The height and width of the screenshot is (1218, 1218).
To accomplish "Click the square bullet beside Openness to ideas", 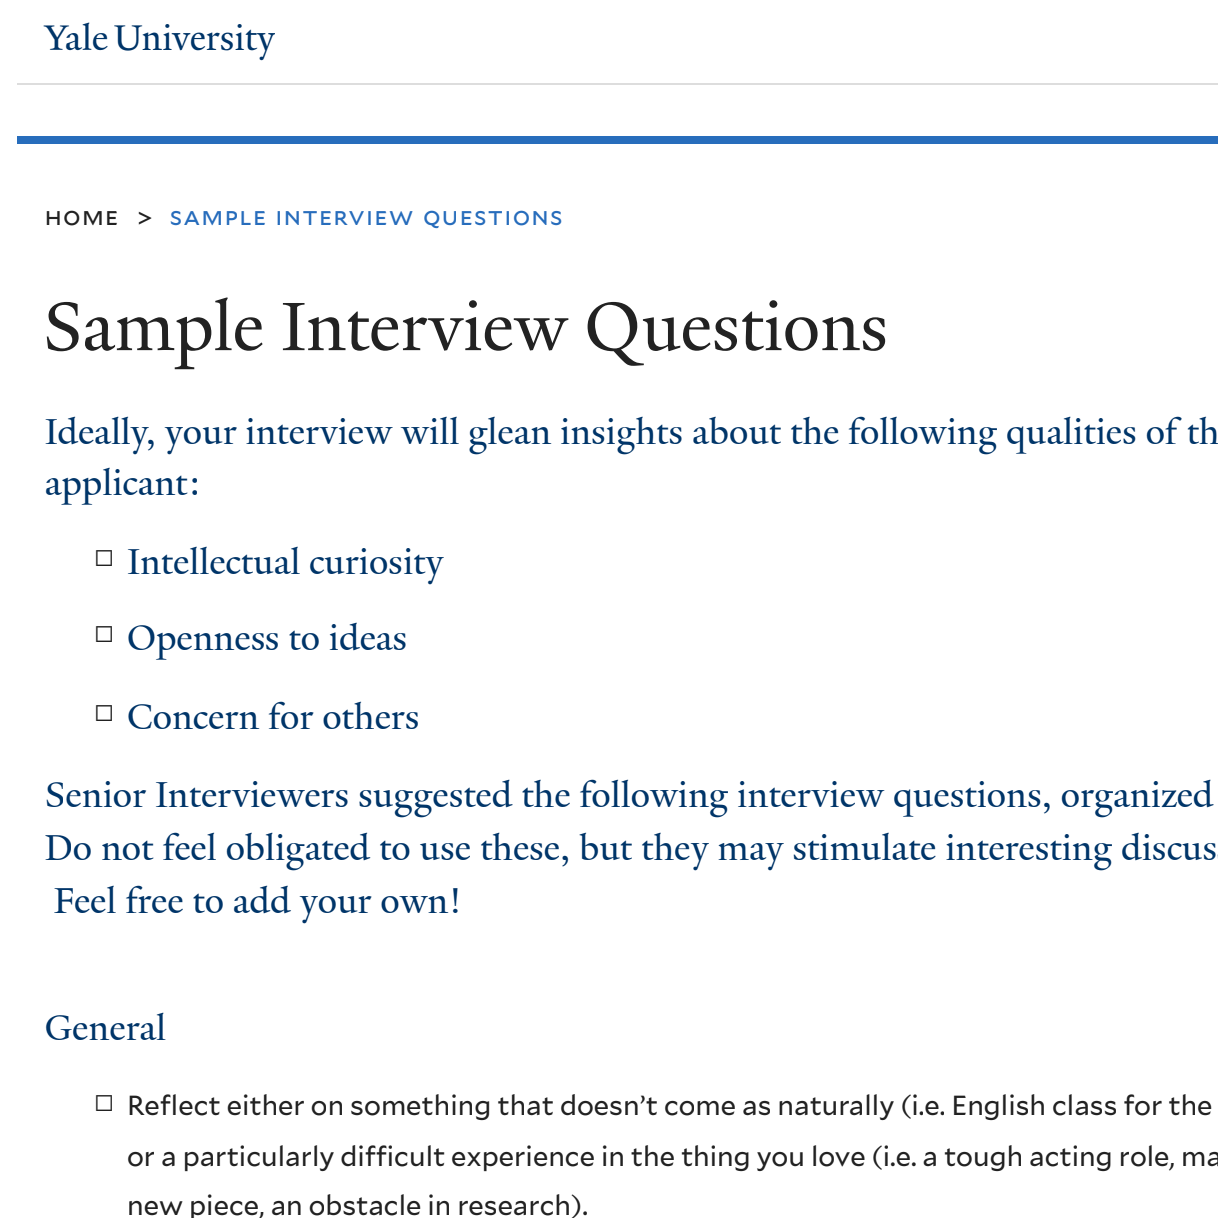I will tap(104, 634).
